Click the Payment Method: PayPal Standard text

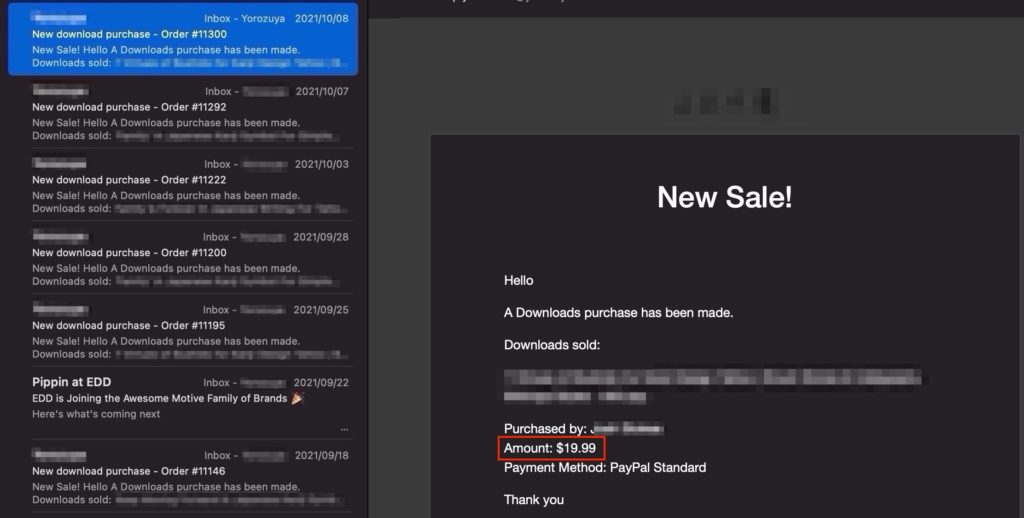pos(605,468)
